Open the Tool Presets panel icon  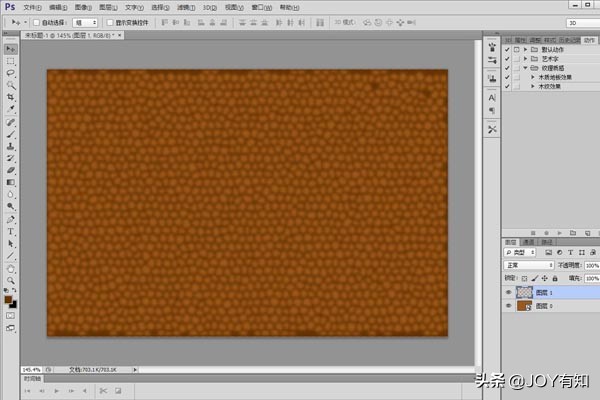coord(492,129)
